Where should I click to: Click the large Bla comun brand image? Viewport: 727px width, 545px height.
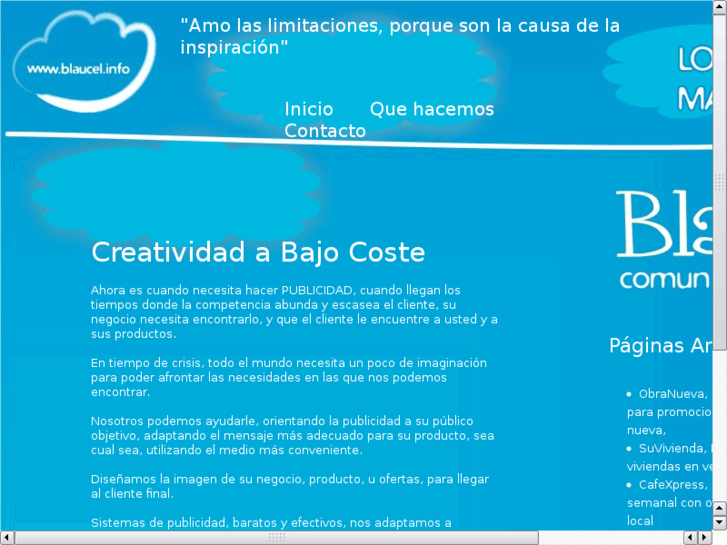point(664,239)
